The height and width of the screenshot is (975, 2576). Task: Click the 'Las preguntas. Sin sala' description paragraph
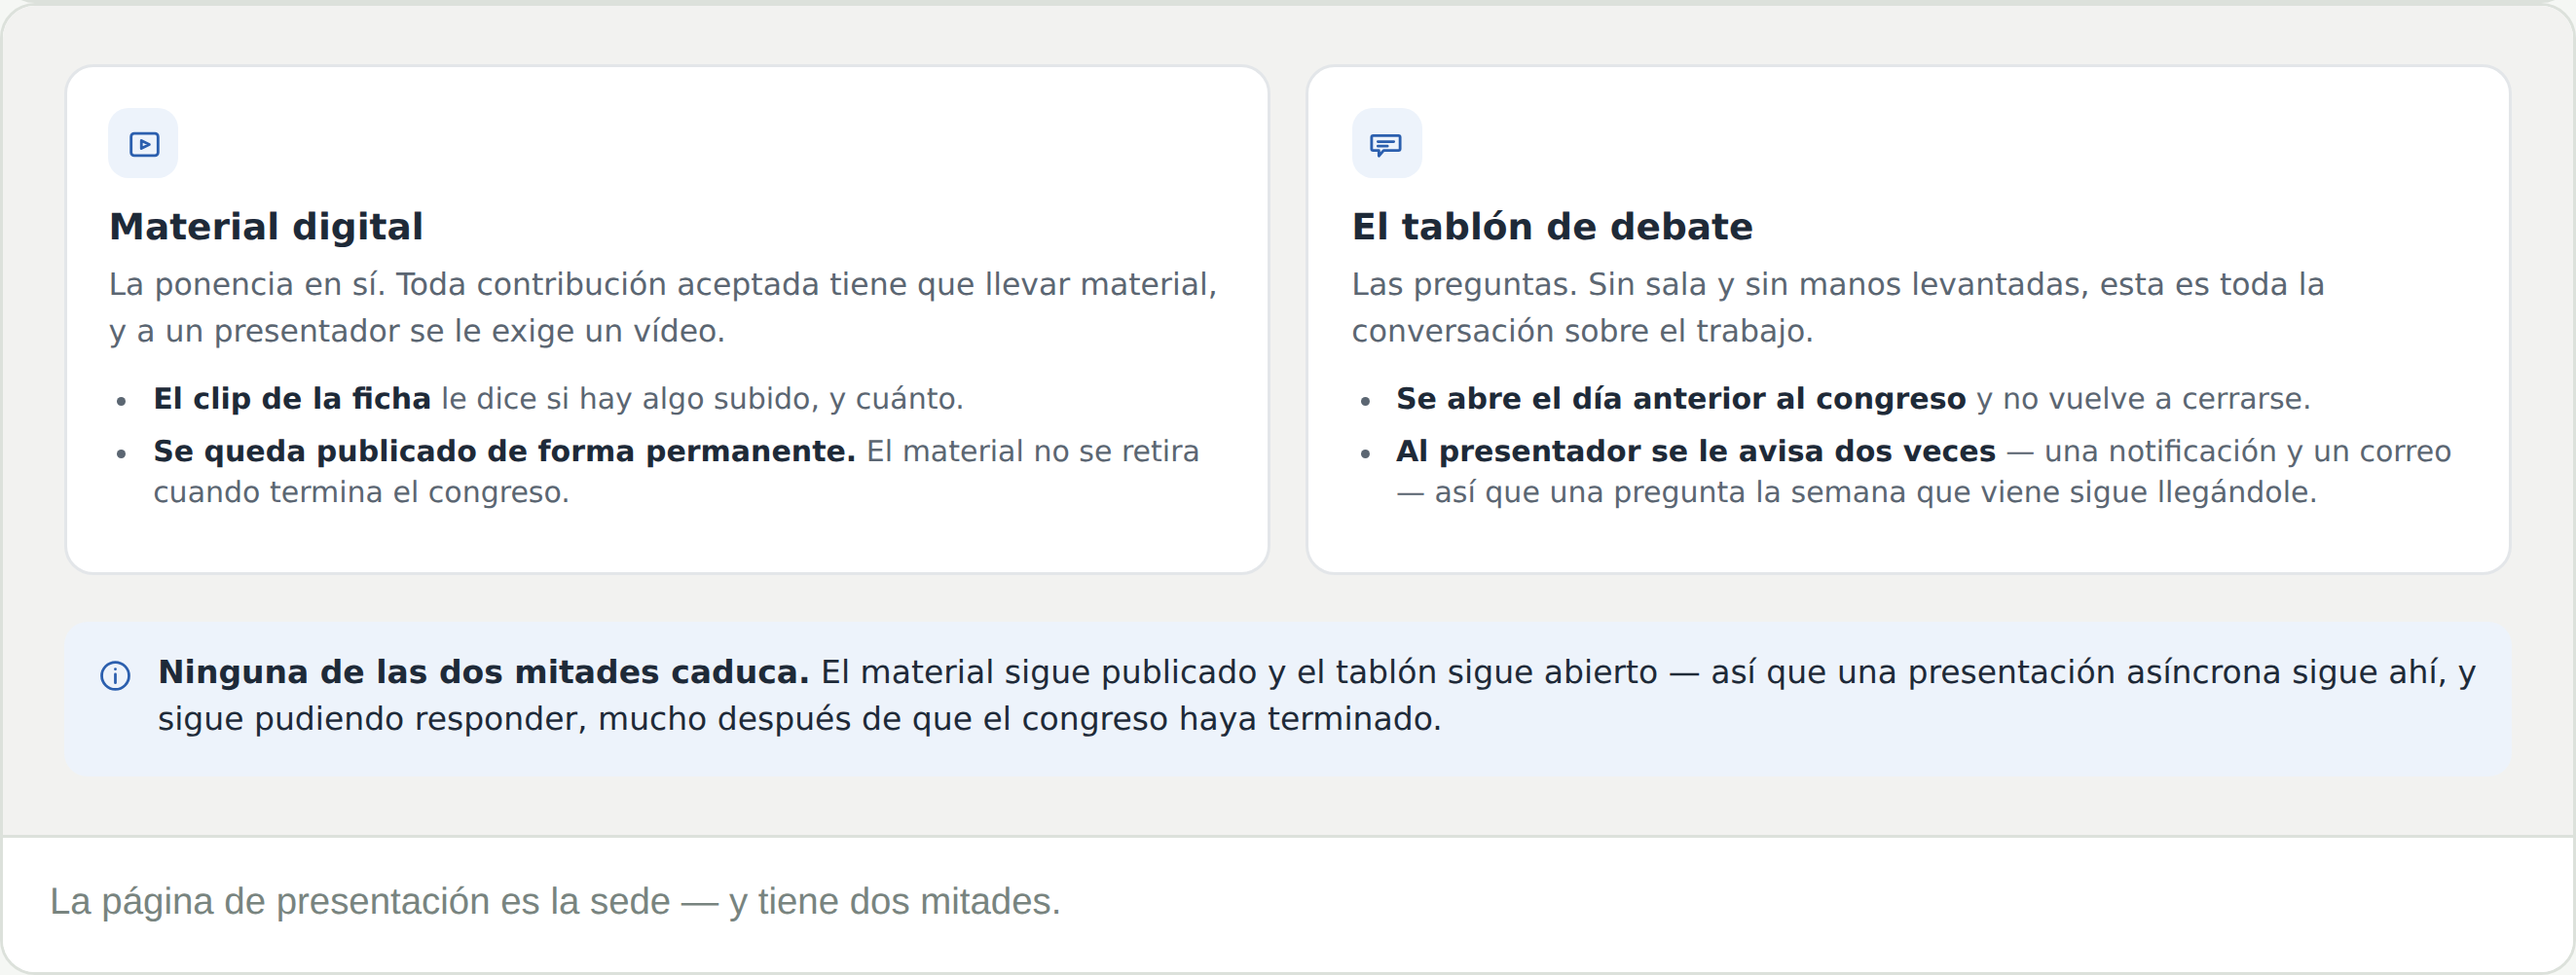tap(1838, 307)
